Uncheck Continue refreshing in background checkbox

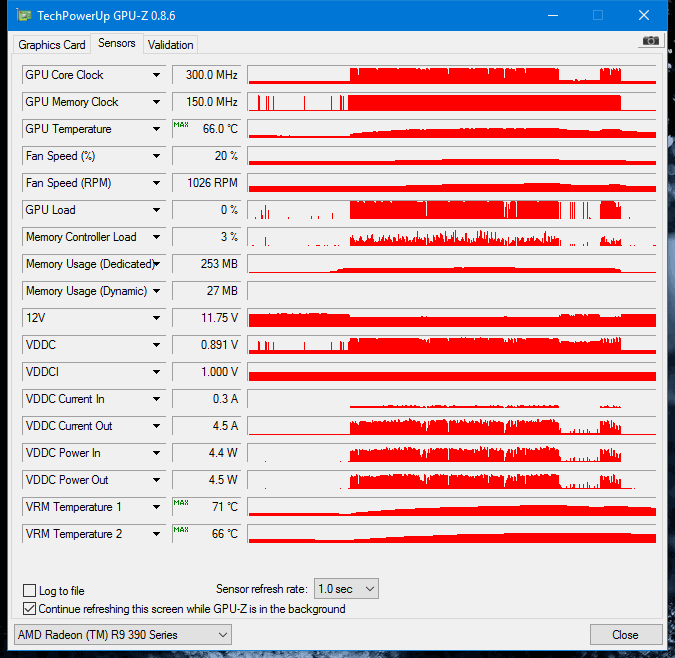(x=29, y=609)
